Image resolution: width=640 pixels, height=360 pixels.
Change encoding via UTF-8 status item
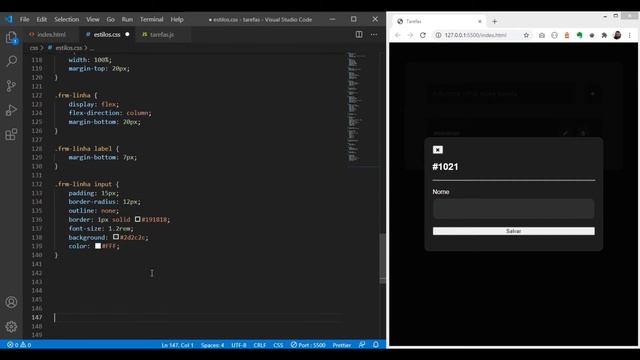(239, 345)
